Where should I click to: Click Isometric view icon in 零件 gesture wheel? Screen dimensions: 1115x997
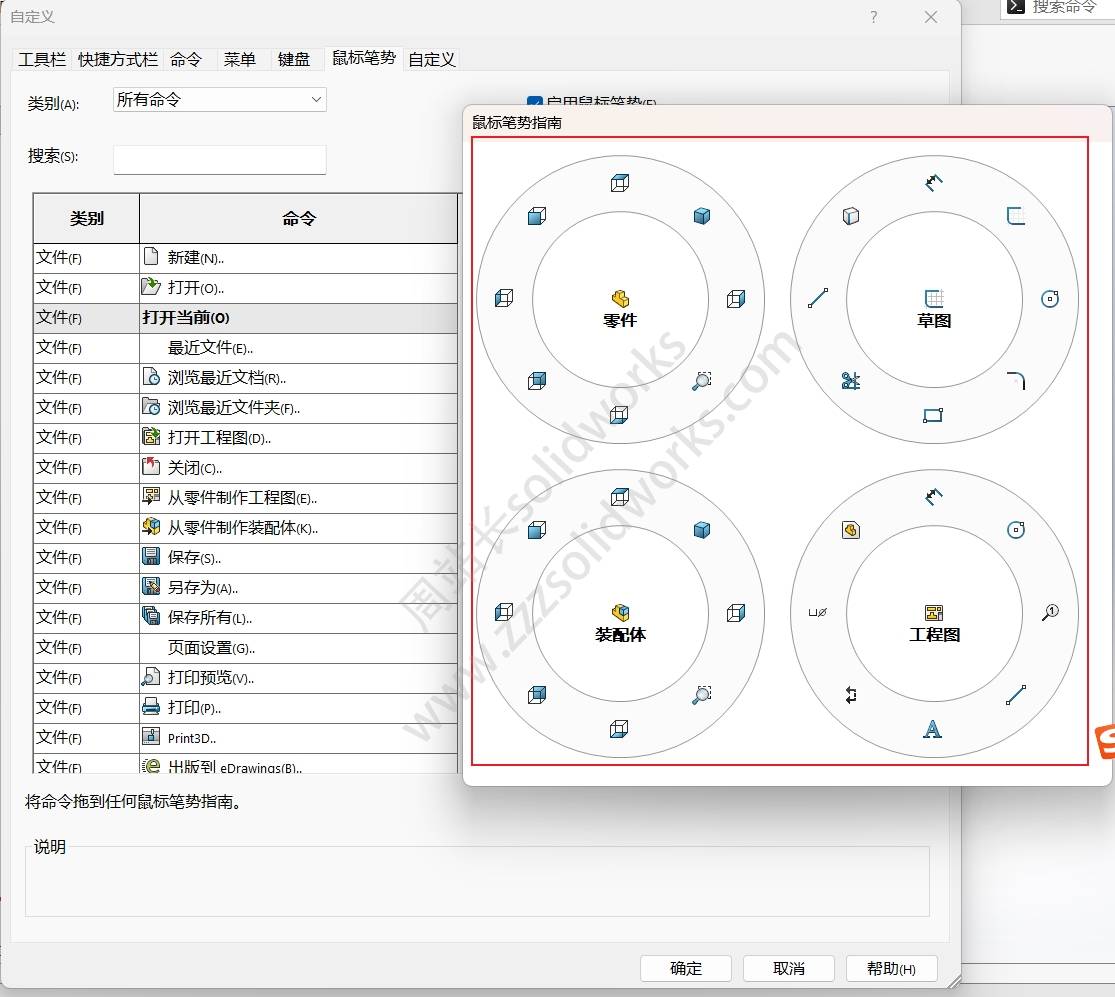pyautogui.click(x=702, y=215)
